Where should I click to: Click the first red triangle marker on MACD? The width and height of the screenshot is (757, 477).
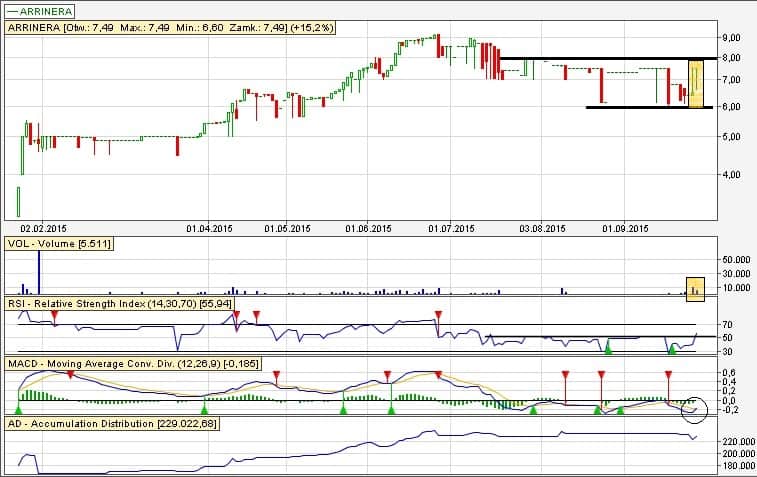(70, 375)
